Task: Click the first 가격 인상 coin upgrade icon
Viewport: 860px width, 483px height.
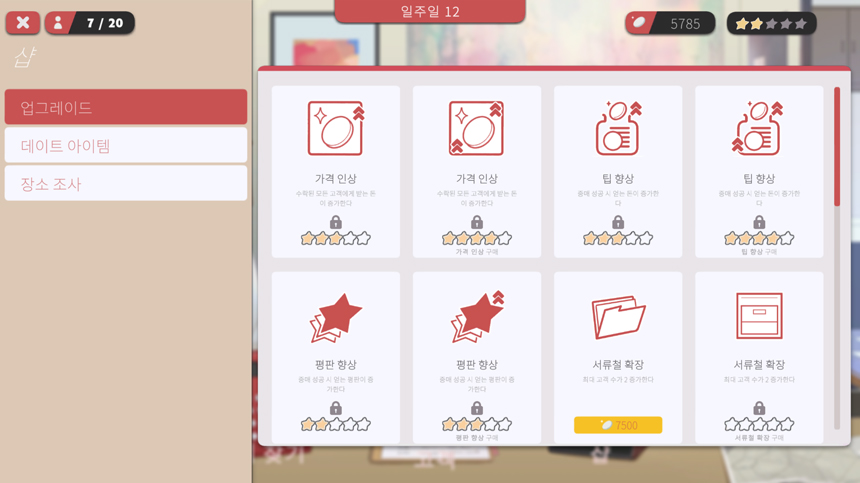Action: [336, 128]
